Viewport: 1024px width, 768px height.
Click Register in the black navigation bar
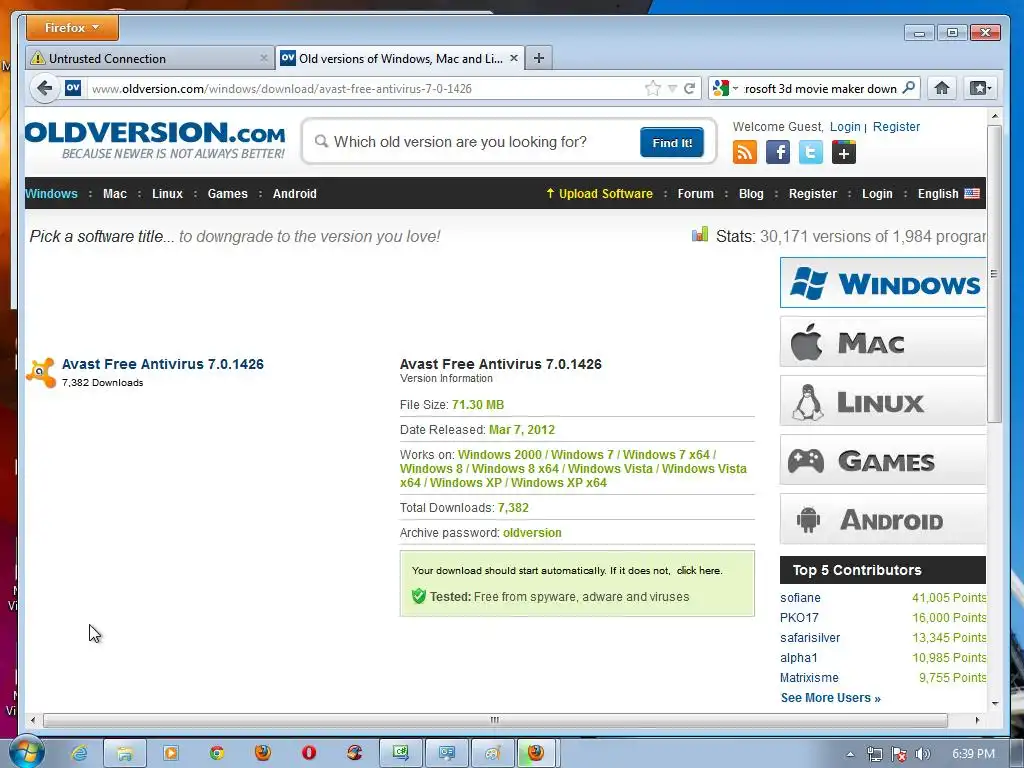812,194
